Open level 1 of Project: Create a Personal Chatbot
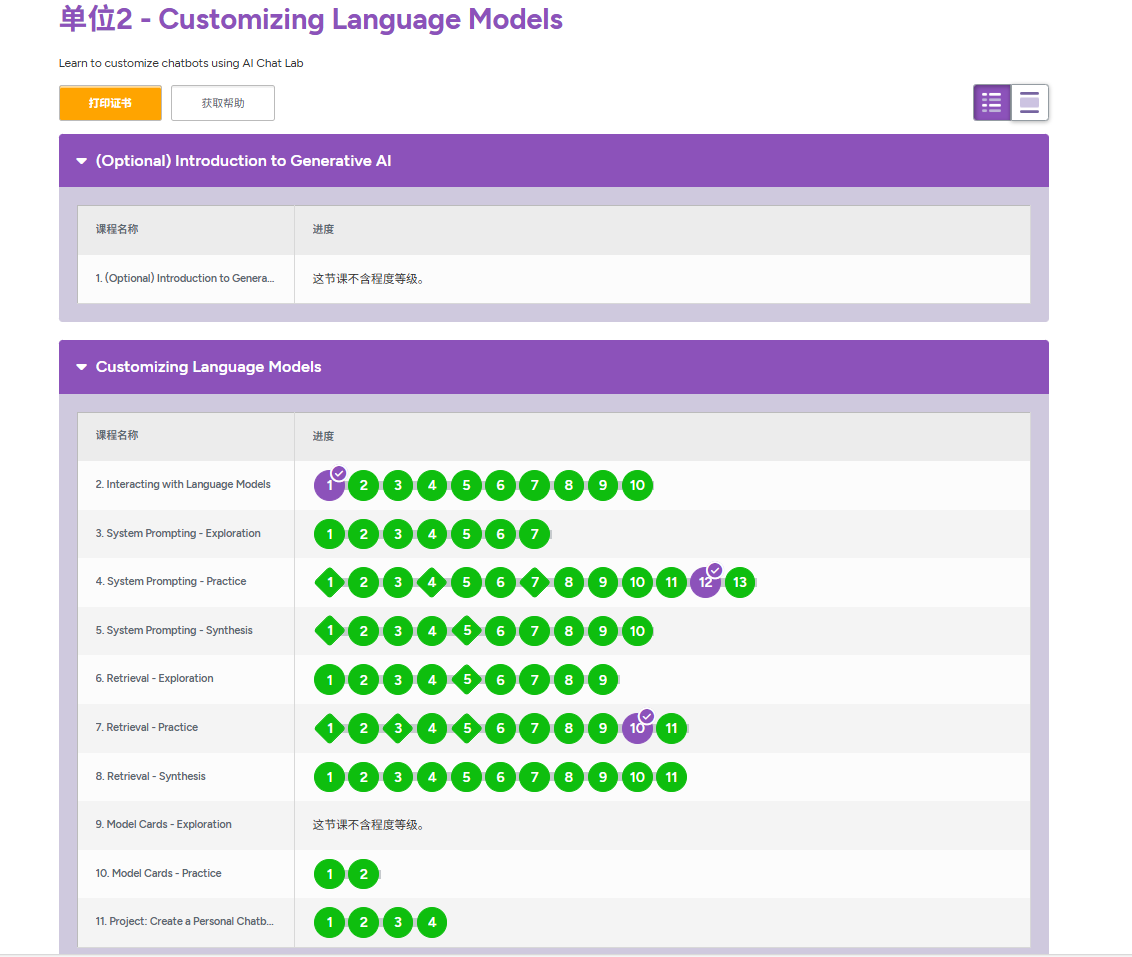The width and height of the screenshot is (1132, 957). (x=329, y=922)
